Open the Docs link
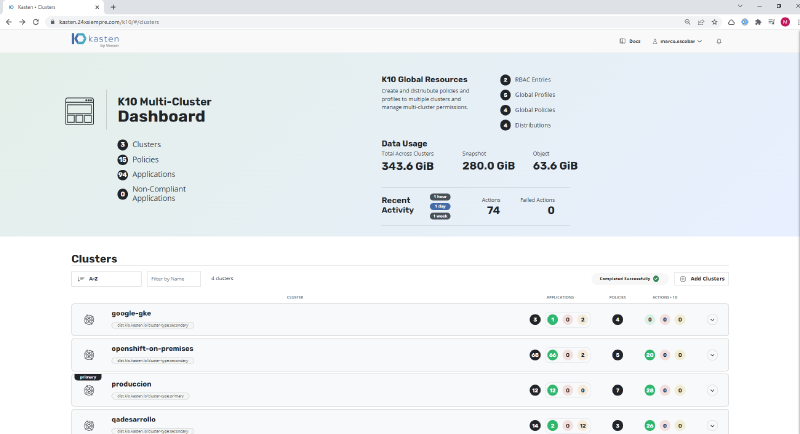800x434 pixels. click(630, 41)
